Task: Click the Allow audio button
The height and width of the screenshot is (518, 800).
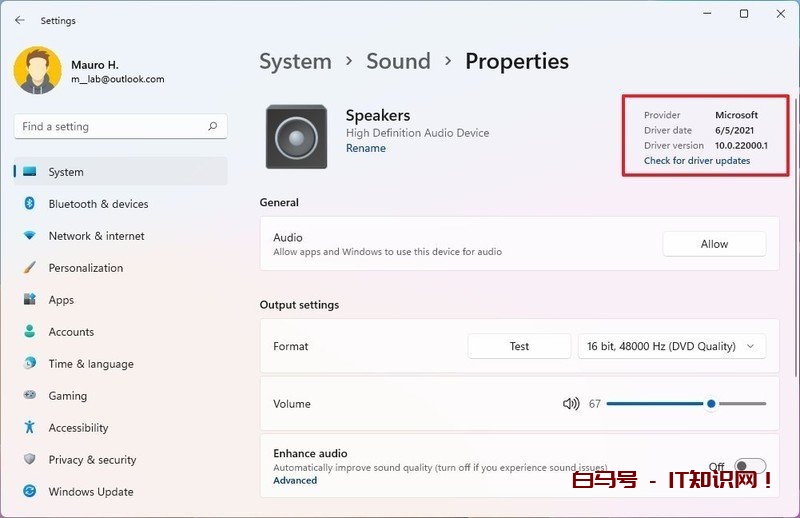Action: pyautogui.click(x=714, y=244)
